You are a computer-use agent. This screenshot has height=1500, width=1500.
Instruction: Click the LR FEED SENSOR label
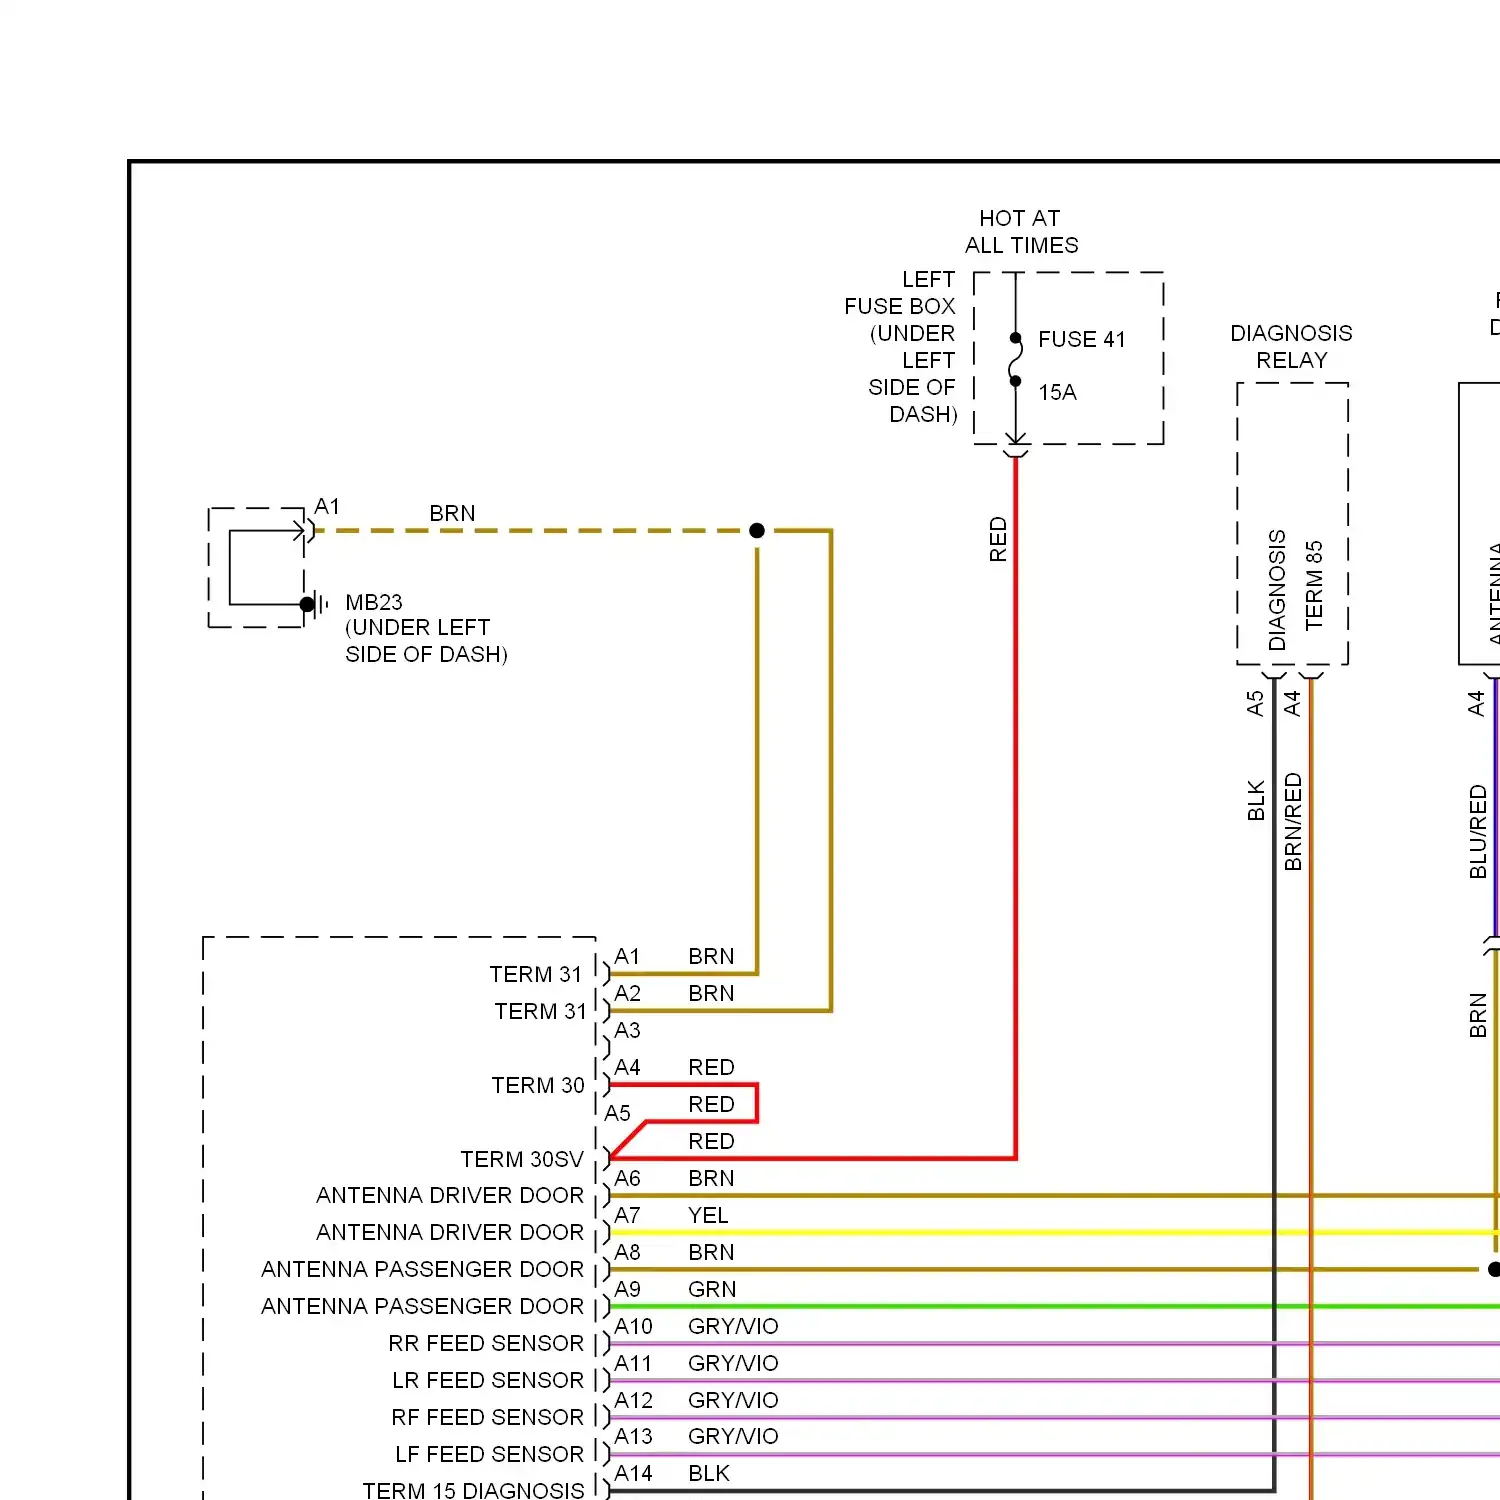488,1381
